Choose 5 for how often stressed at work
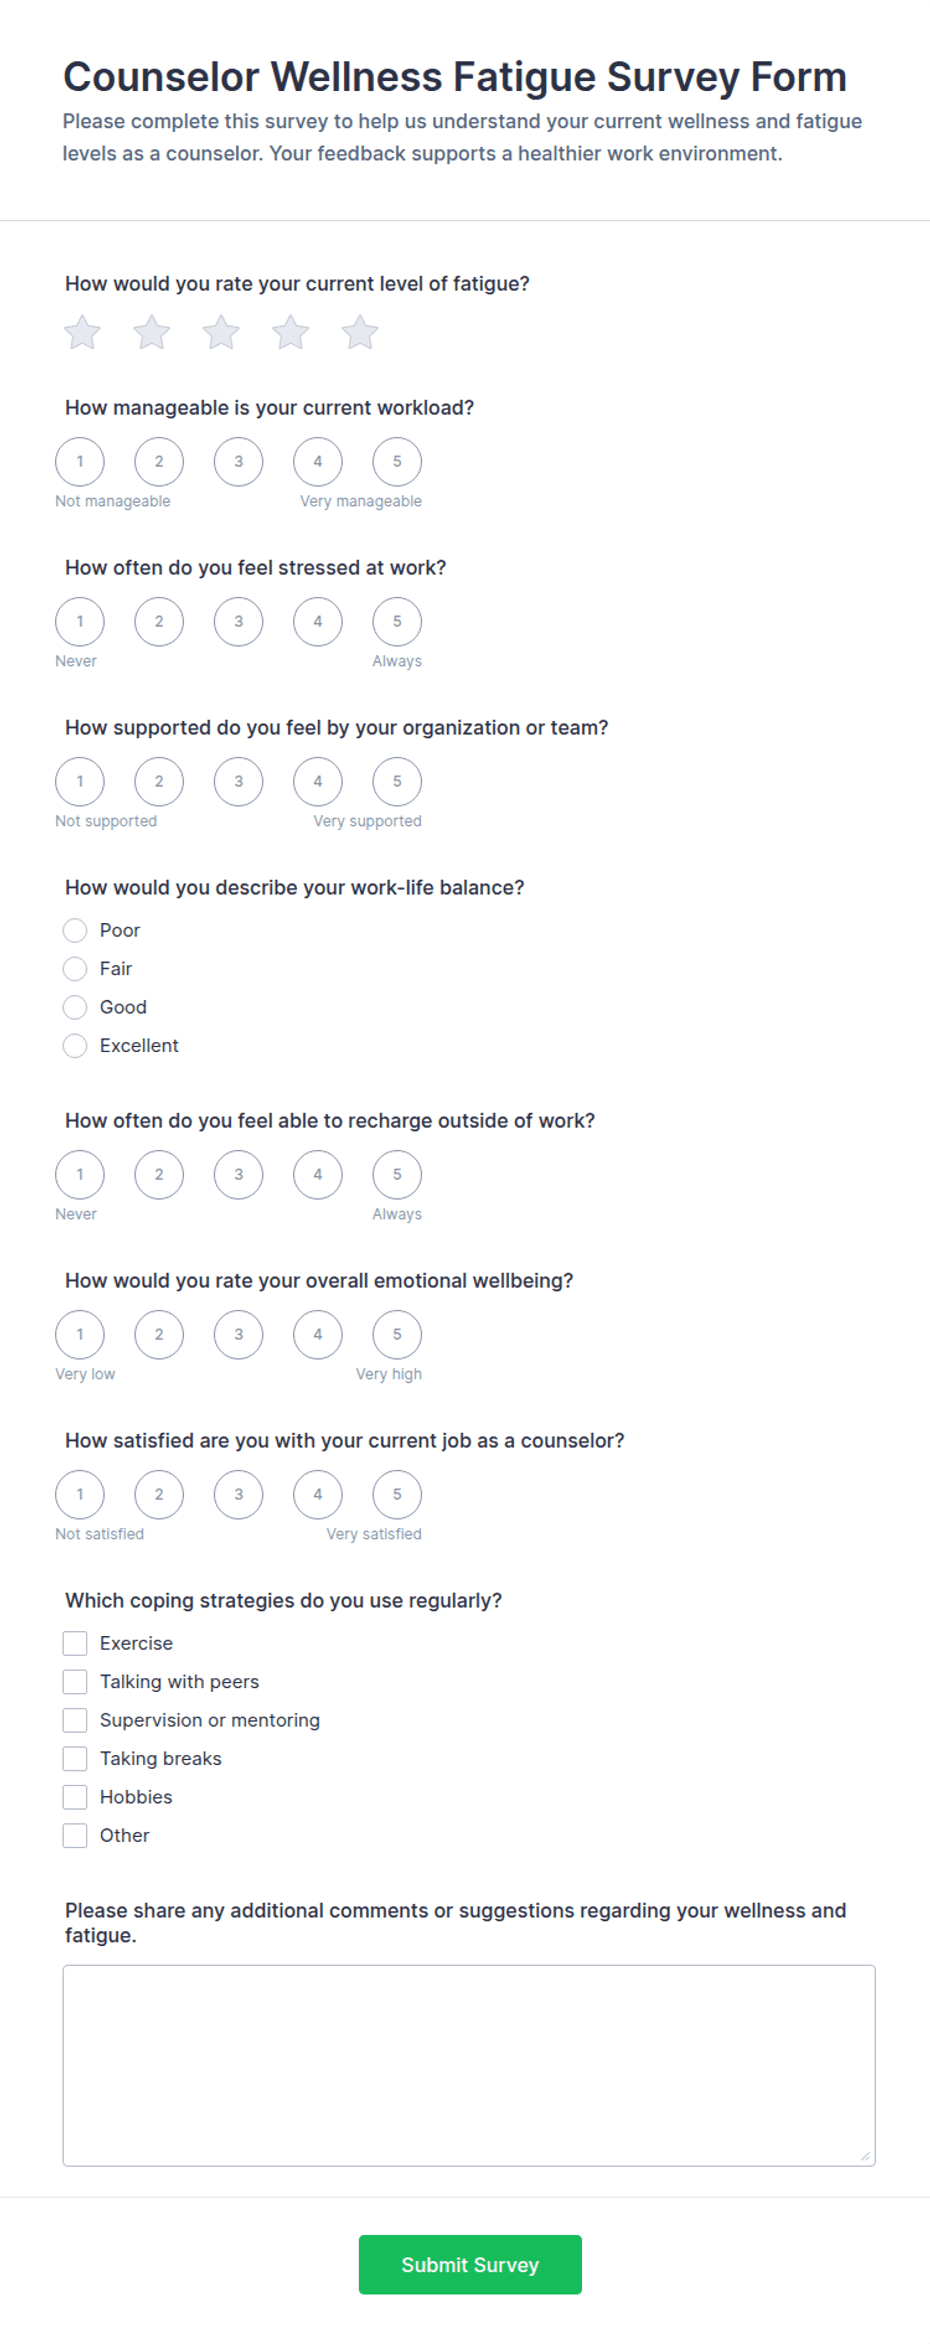 [x=397, y=622]
